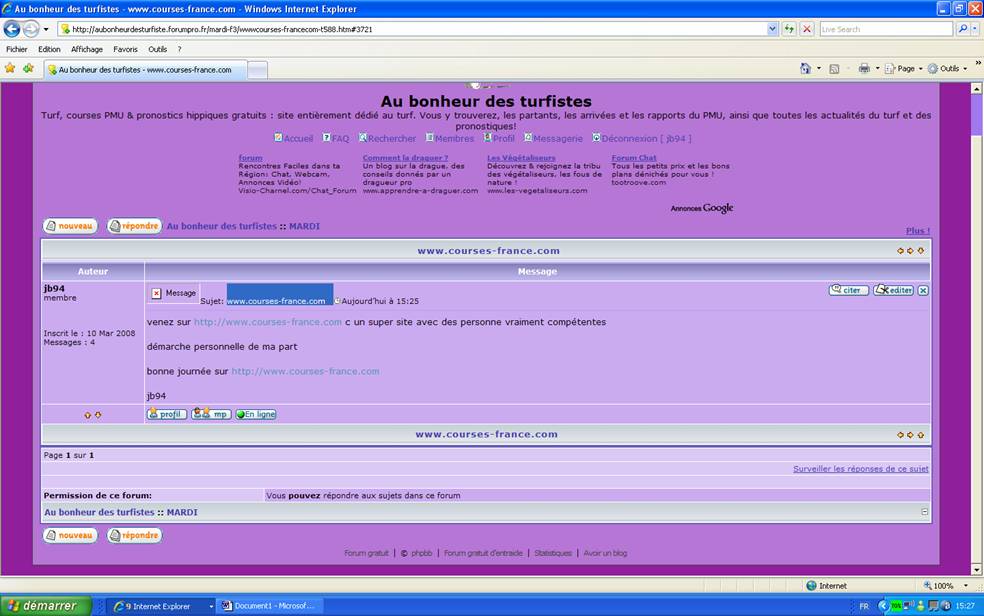
Task: Open the Fichier menu
Action: [16, 49]
